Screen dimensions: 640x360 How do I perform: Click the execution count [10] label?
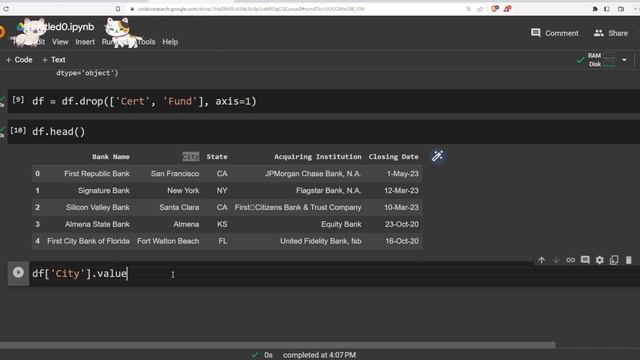[18, 130]
